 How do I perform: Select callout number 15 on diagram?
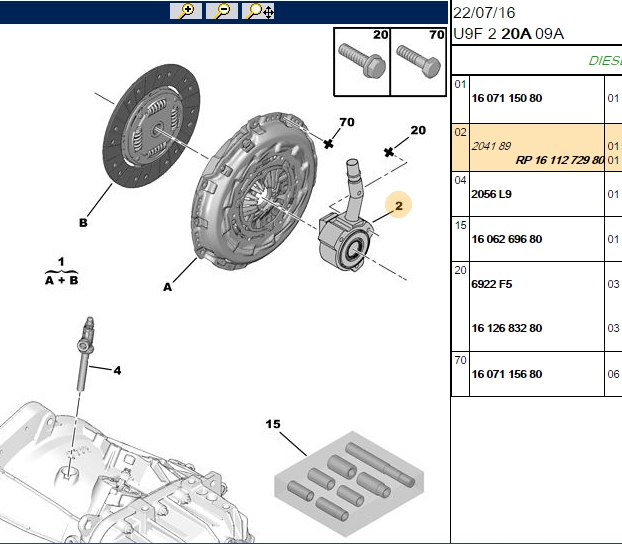[x=273, y=424]
